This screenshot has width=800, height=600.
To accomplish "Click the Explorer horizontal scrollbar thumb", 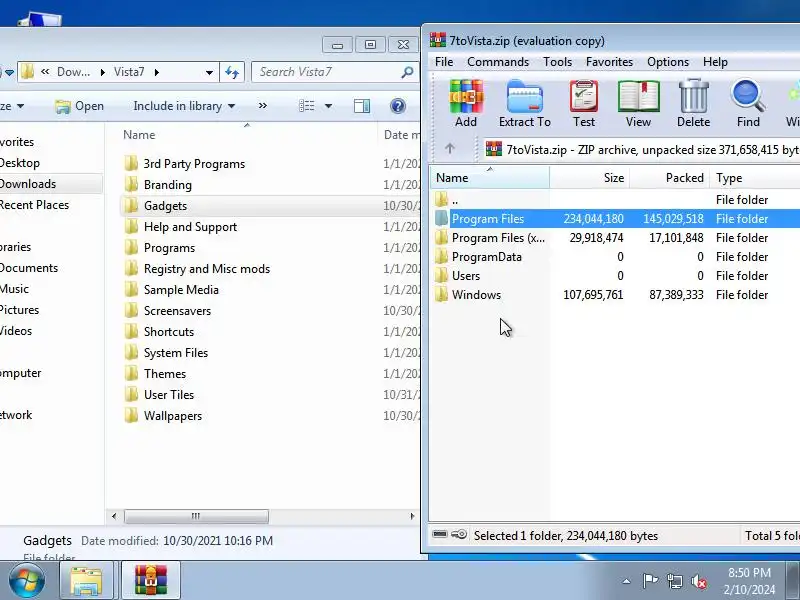I will point(196,516).
